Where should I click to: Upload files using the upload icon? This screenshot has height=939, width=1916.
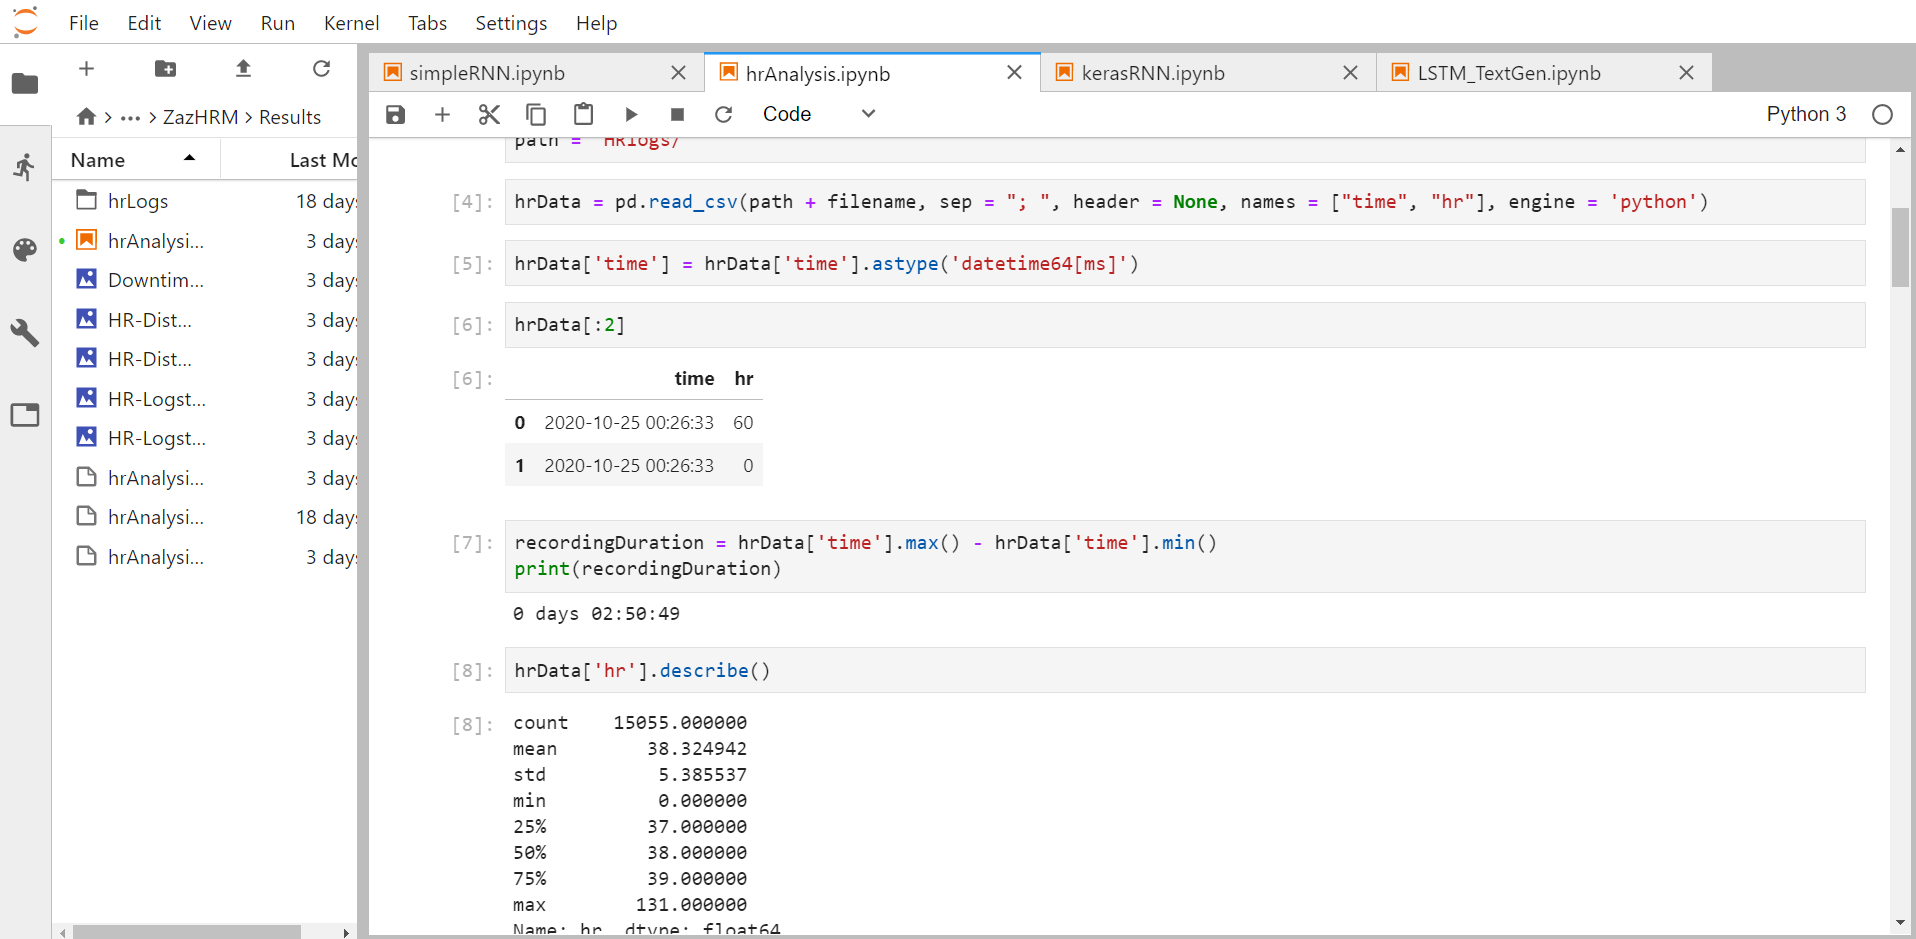pos(243,68)
